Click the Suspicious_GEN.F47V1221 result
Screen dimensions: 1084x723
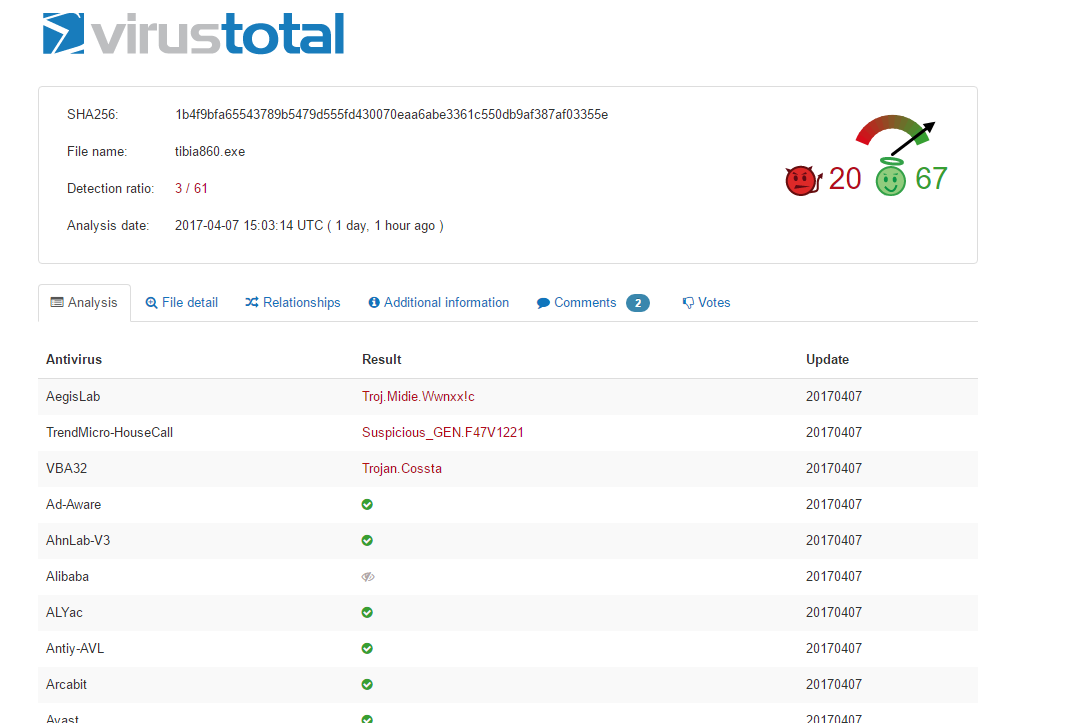tap(442, 433)
